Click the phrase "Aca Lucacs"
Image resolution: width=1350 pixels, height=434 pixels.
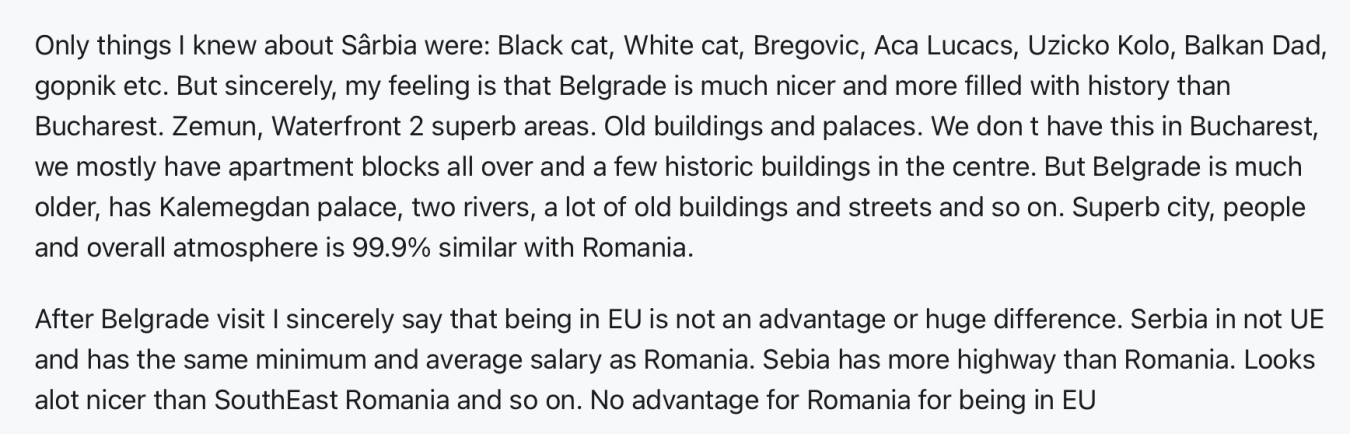point(943,47)
